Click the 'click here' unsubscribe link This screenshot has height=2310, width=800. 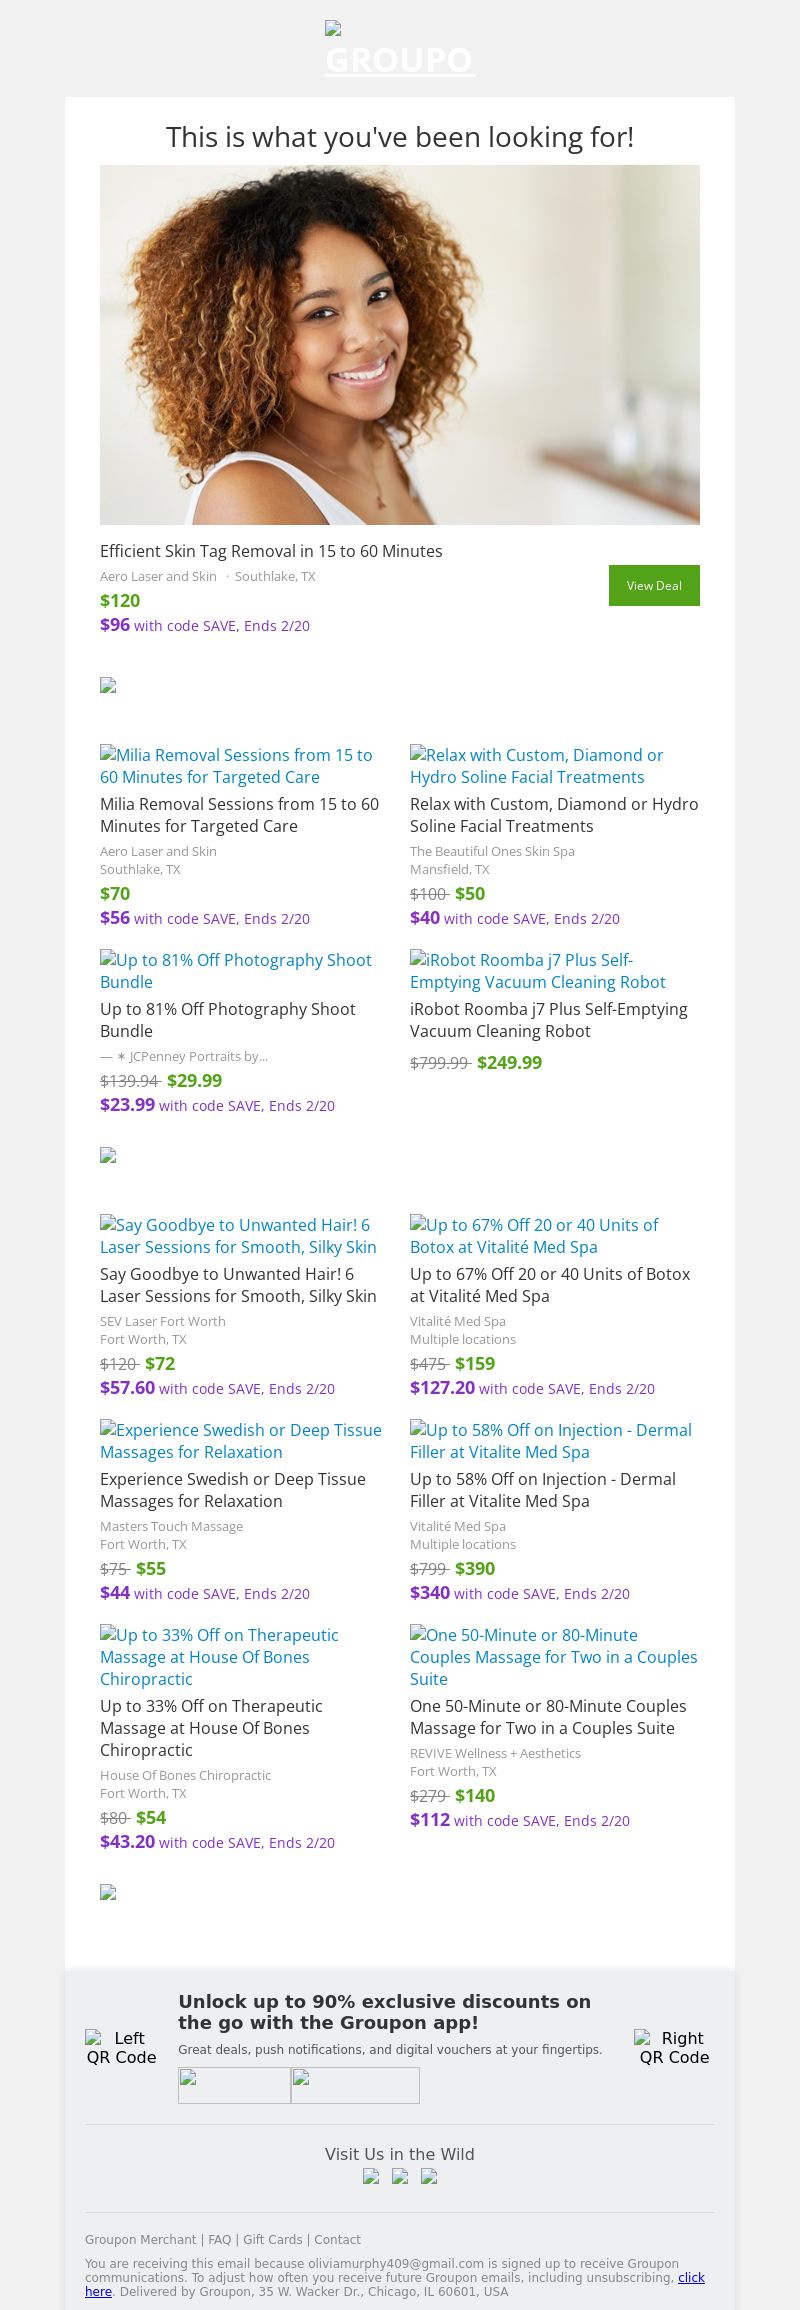(x=691, y=2277)
